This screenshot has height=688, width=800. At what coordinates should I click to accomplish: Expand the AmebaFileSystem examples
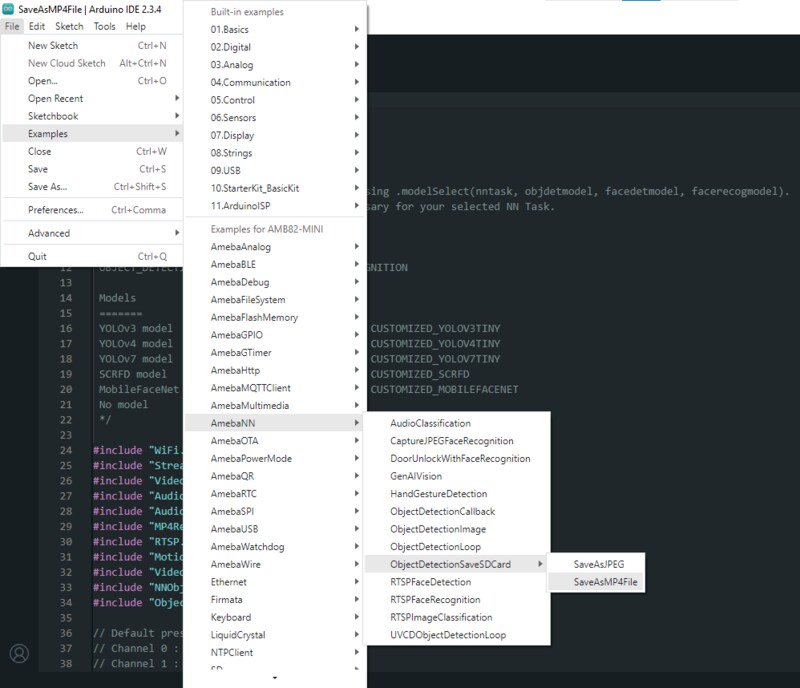tap(275, 300)
